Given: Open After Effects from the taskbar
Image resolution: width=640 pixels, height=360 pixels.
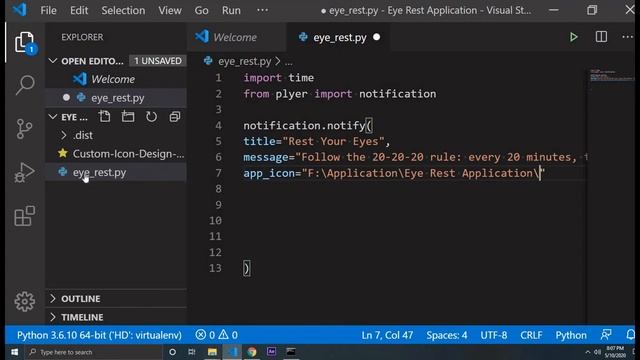Looking at the screenshot, I should [x=271, y=352].
